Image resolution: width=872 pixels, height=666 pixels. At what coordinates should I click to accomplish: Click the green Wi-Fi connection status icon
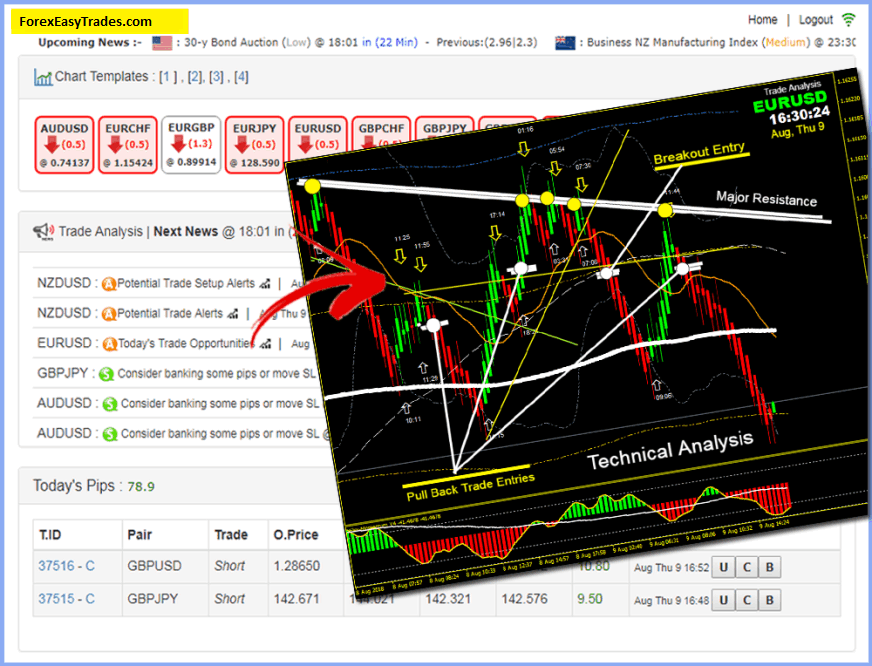[849, 19]
